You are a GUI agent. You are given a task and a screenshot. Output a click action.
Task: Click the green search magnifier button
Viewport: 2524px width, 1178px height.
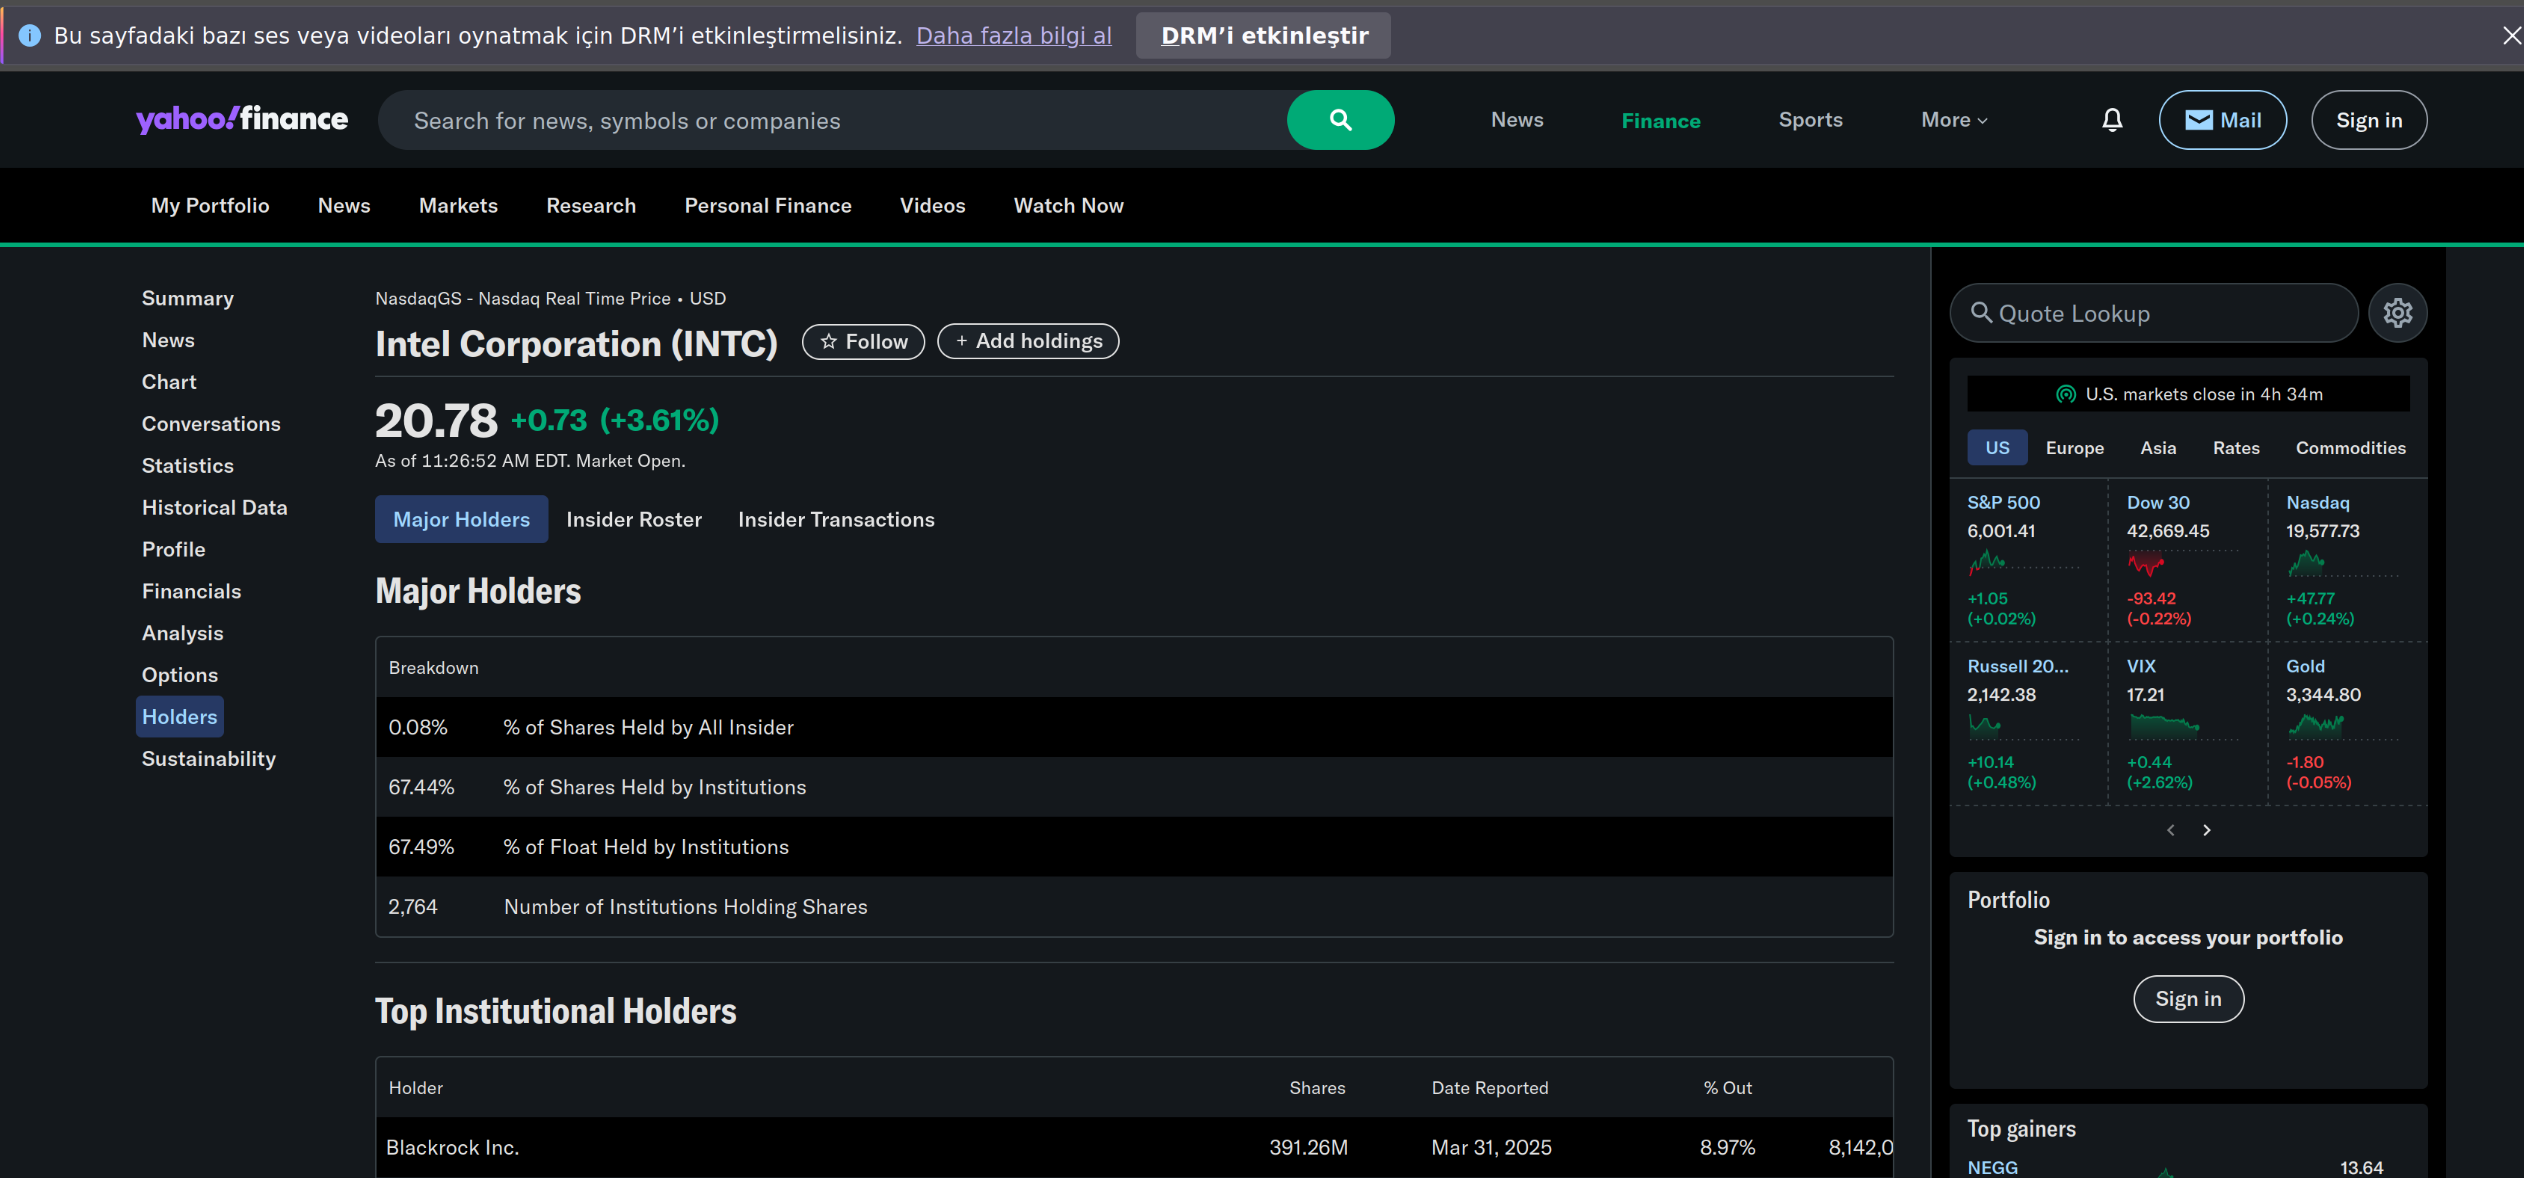(1340, 120)
